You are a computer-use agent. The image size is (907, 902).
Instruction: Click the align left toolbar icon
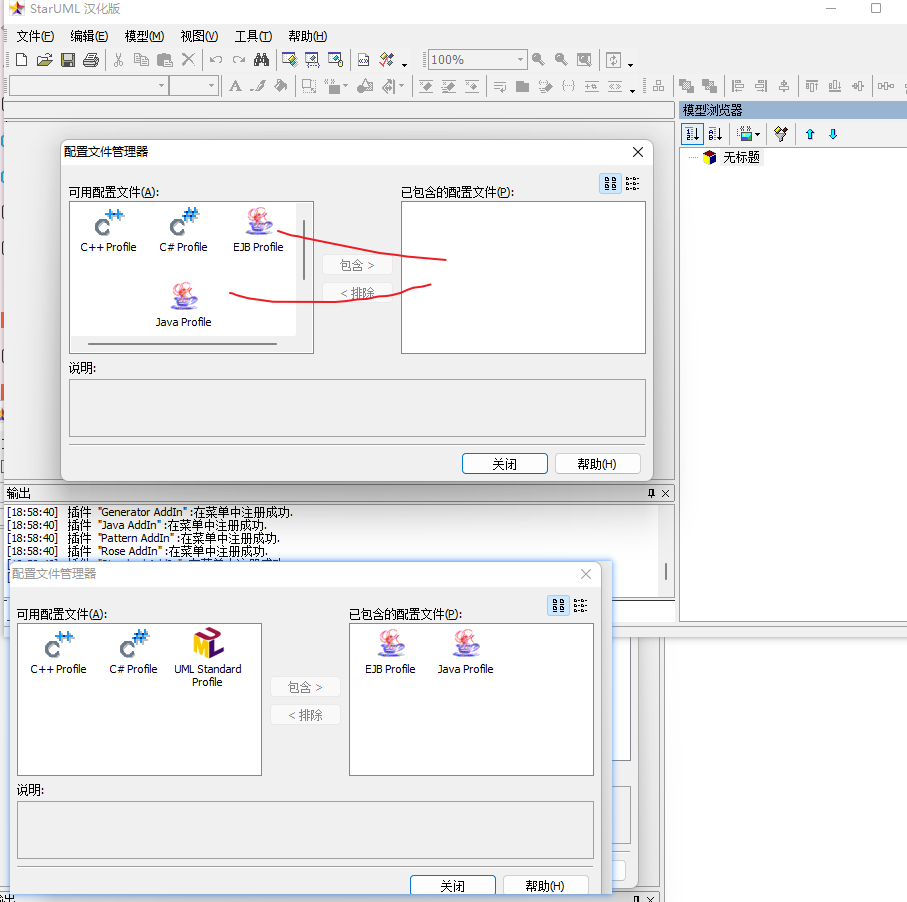click(738, 86)
